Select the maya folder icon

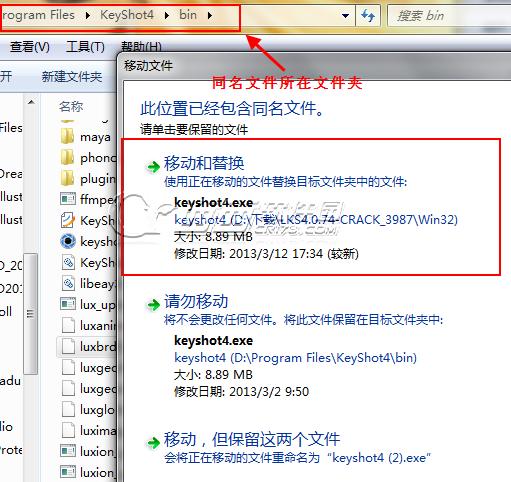coord(68,136)
